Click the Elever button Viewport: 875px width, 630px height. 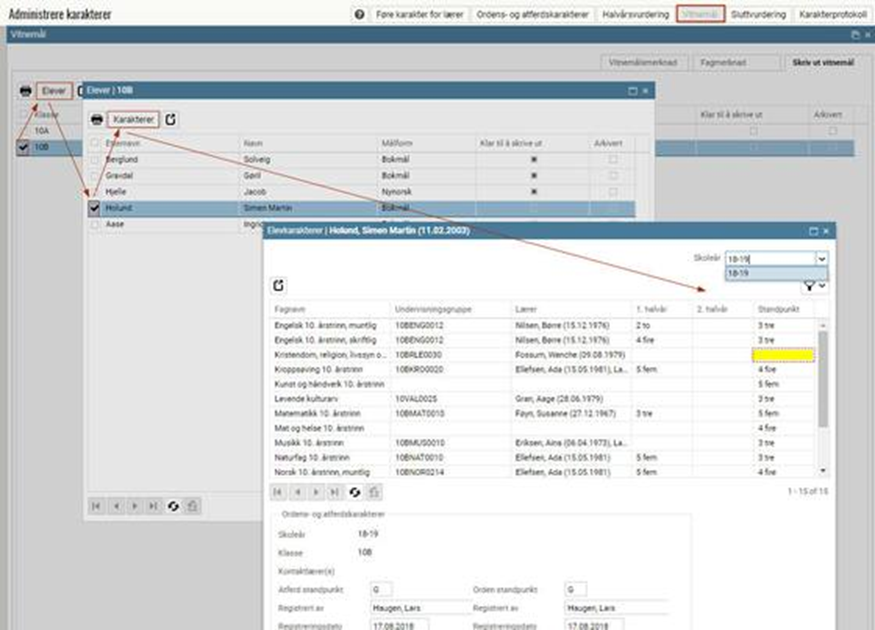[x=54, y=91]
